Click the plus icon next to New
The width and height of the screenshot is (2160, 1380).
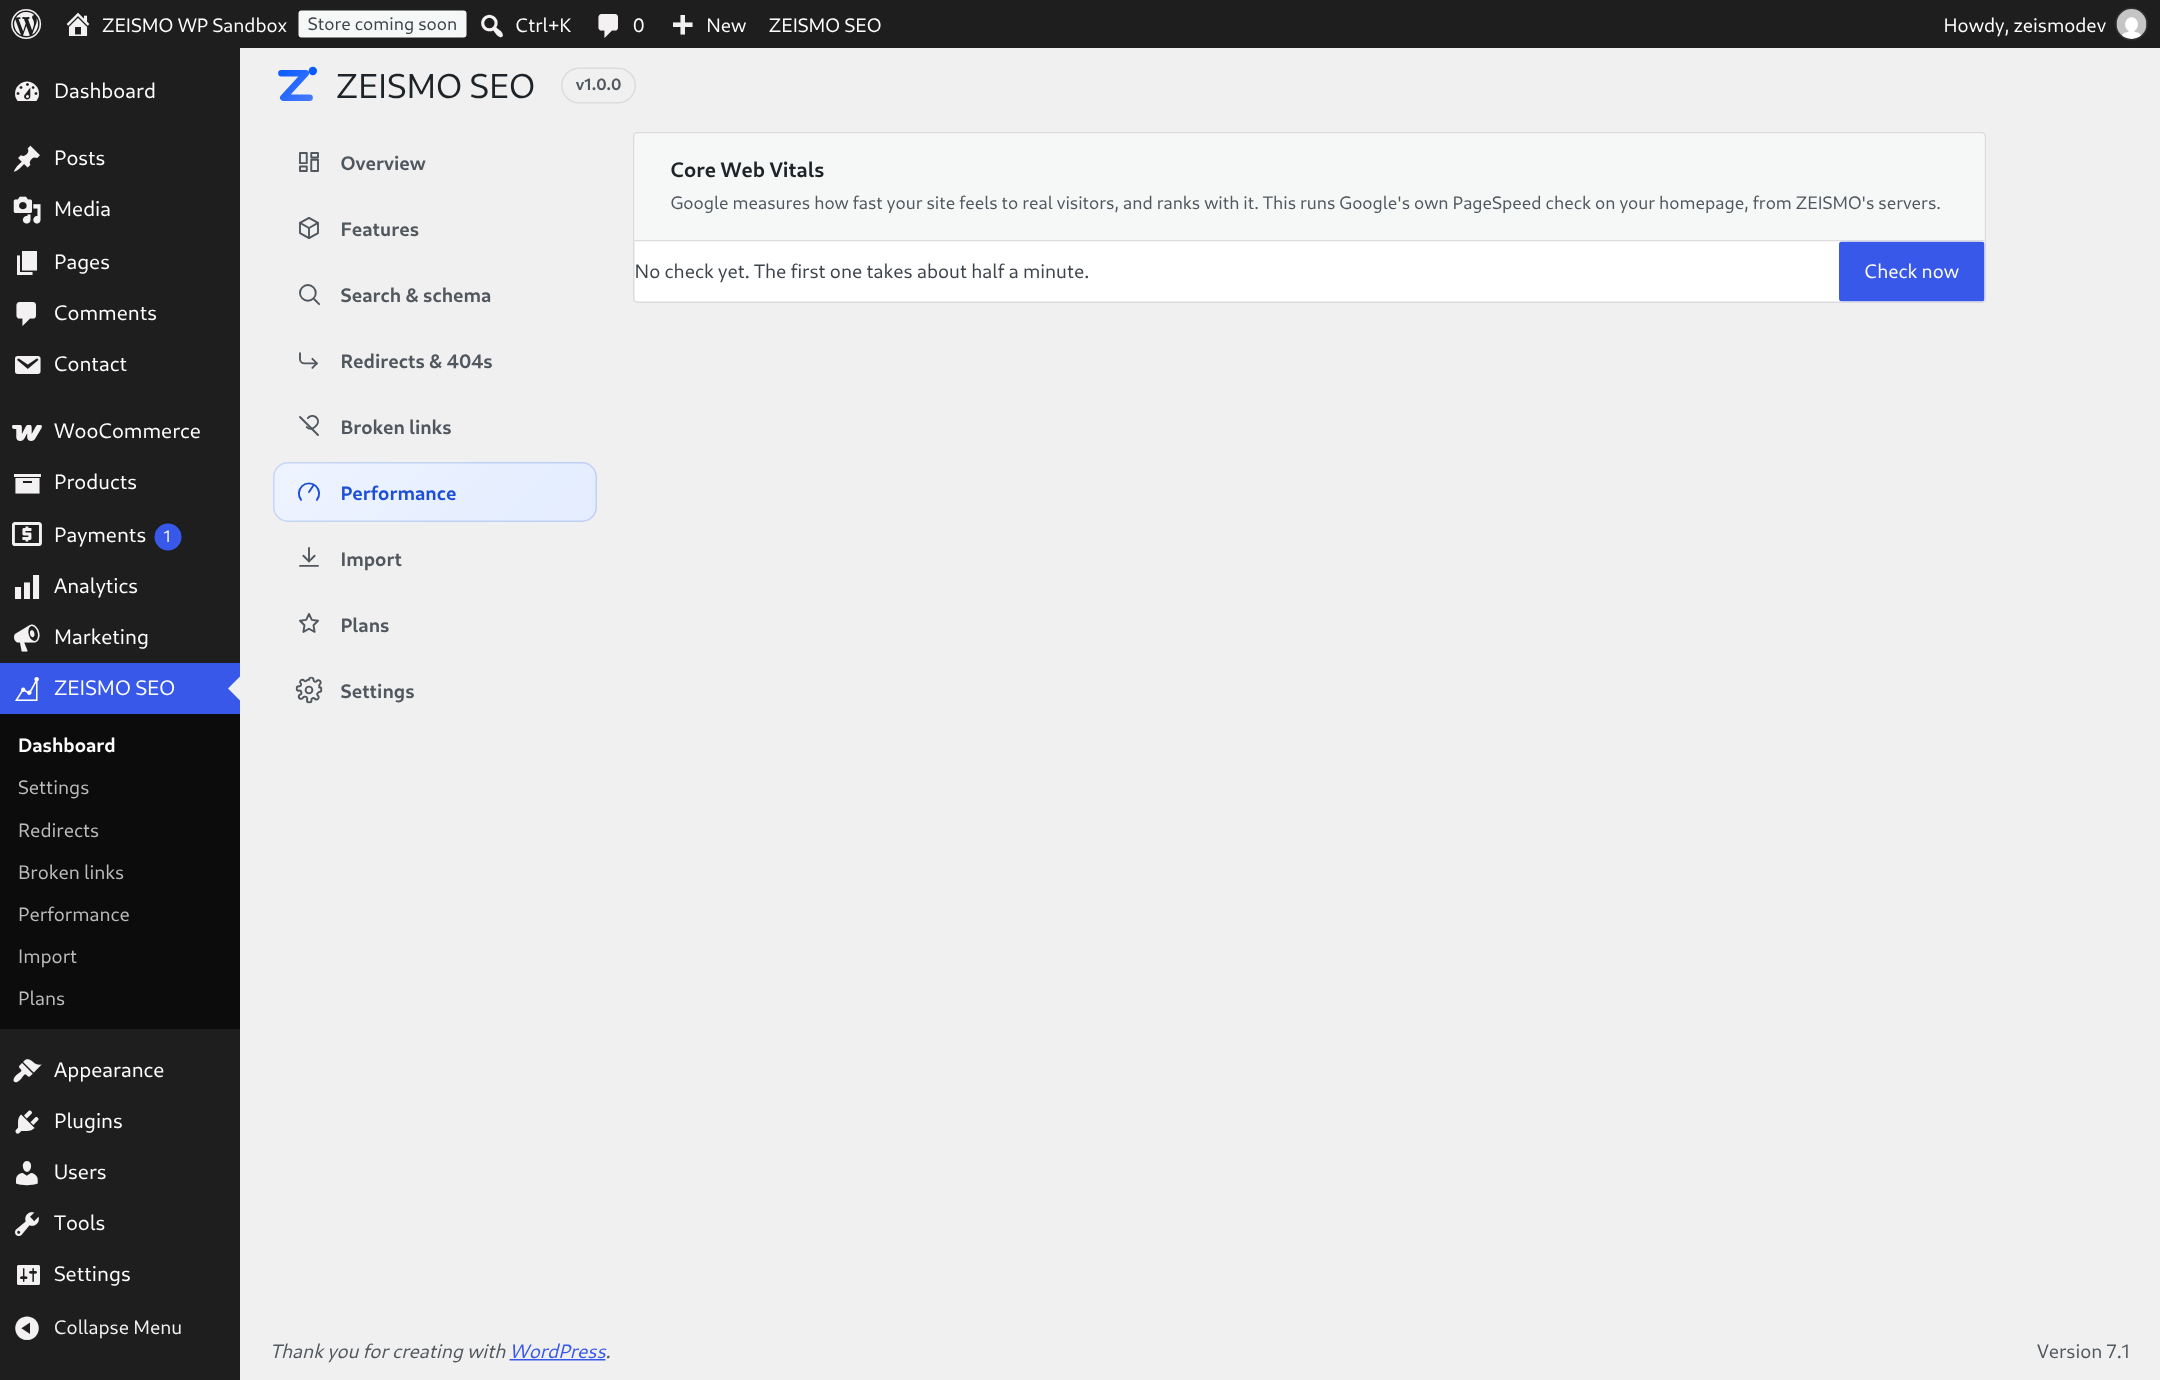tap(682, 25)
